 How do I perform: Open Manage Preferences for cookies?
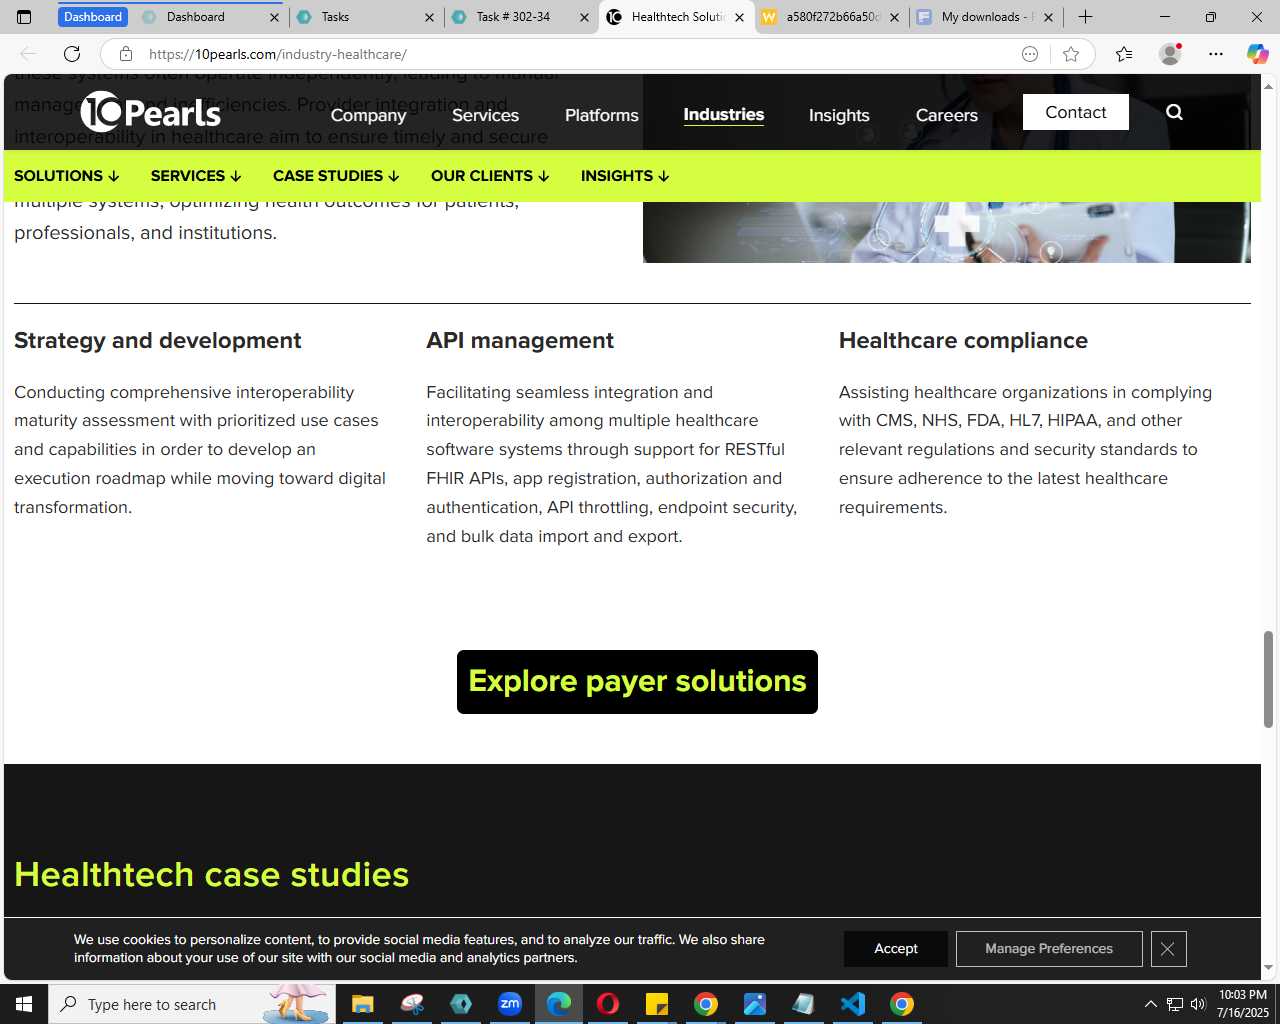click(x=1049, y=949)
